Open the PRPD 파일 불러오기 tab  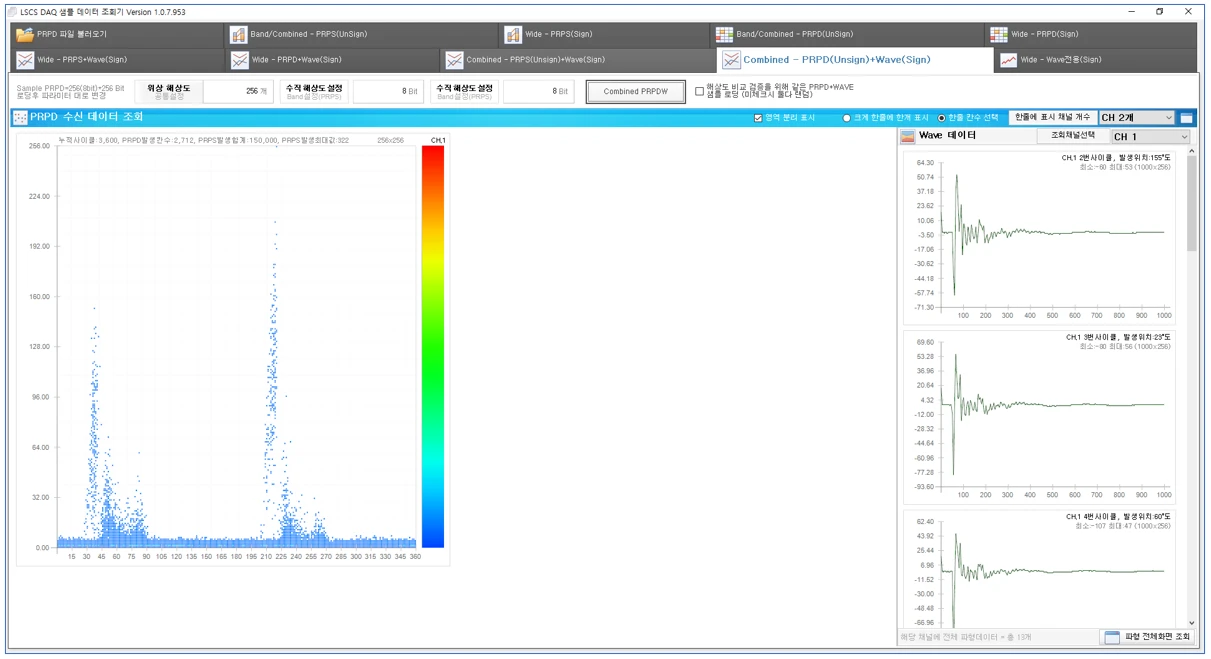116,34
